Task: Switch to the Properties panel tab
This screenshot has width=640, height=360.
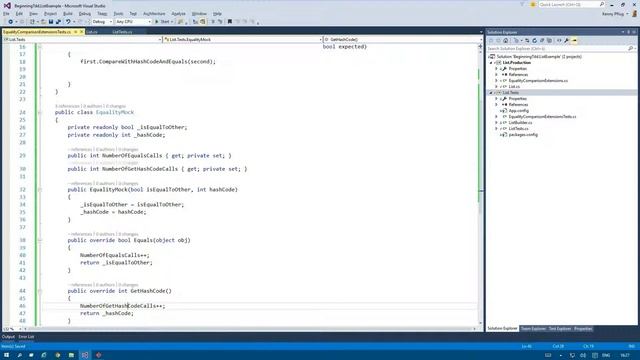Action: click(583, 329)
